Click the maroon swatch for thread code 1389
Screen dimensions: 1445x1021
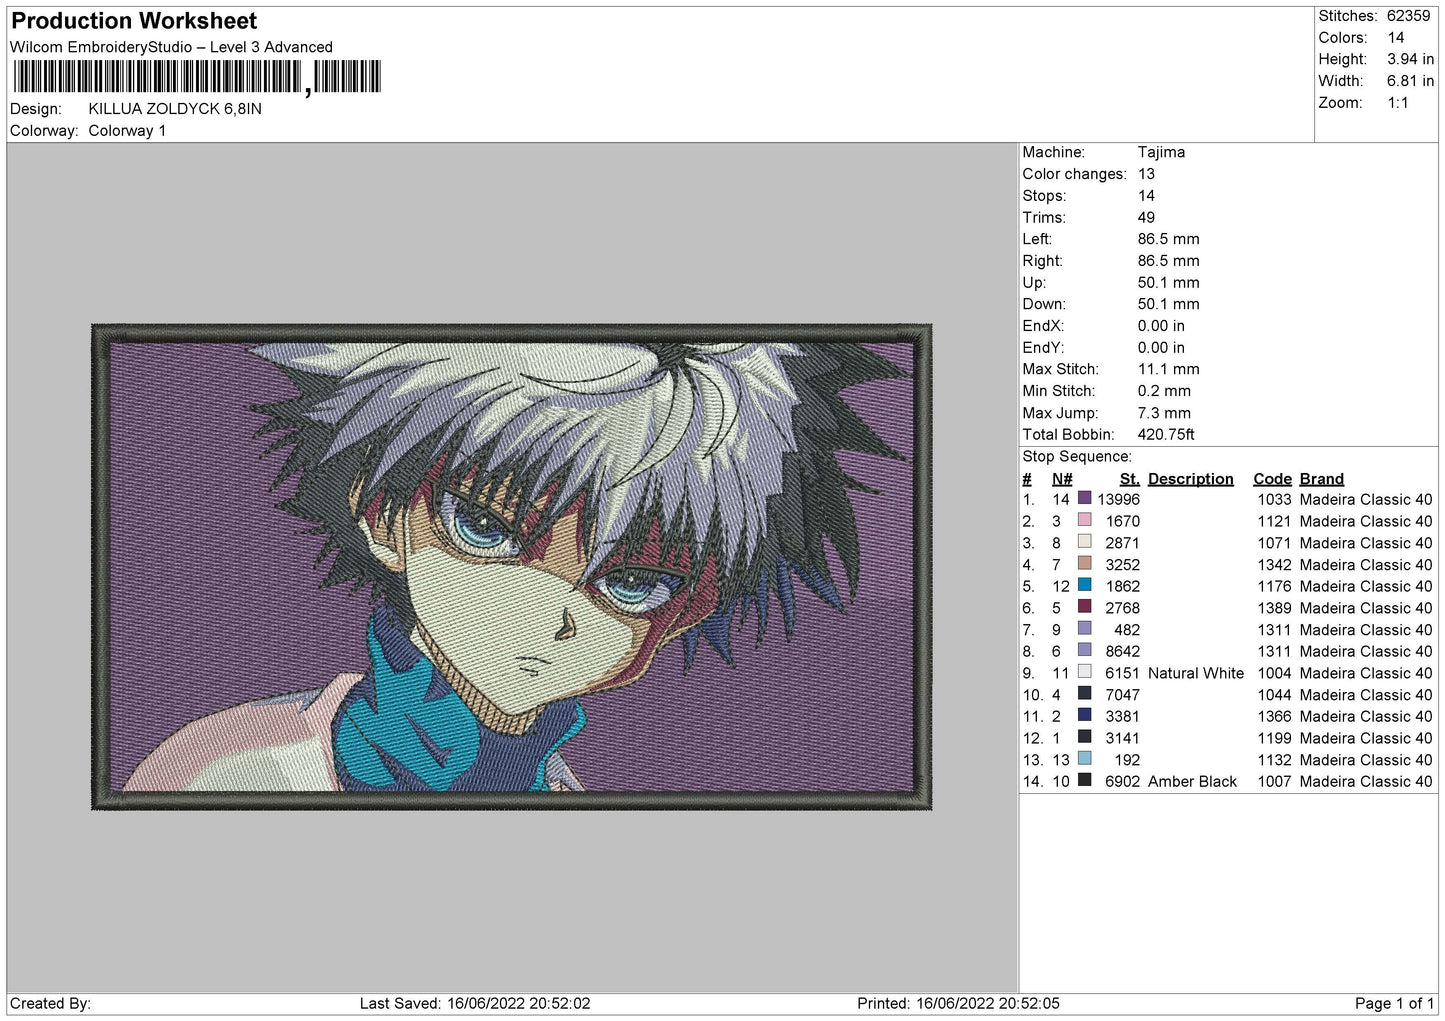pos(1084,607)
